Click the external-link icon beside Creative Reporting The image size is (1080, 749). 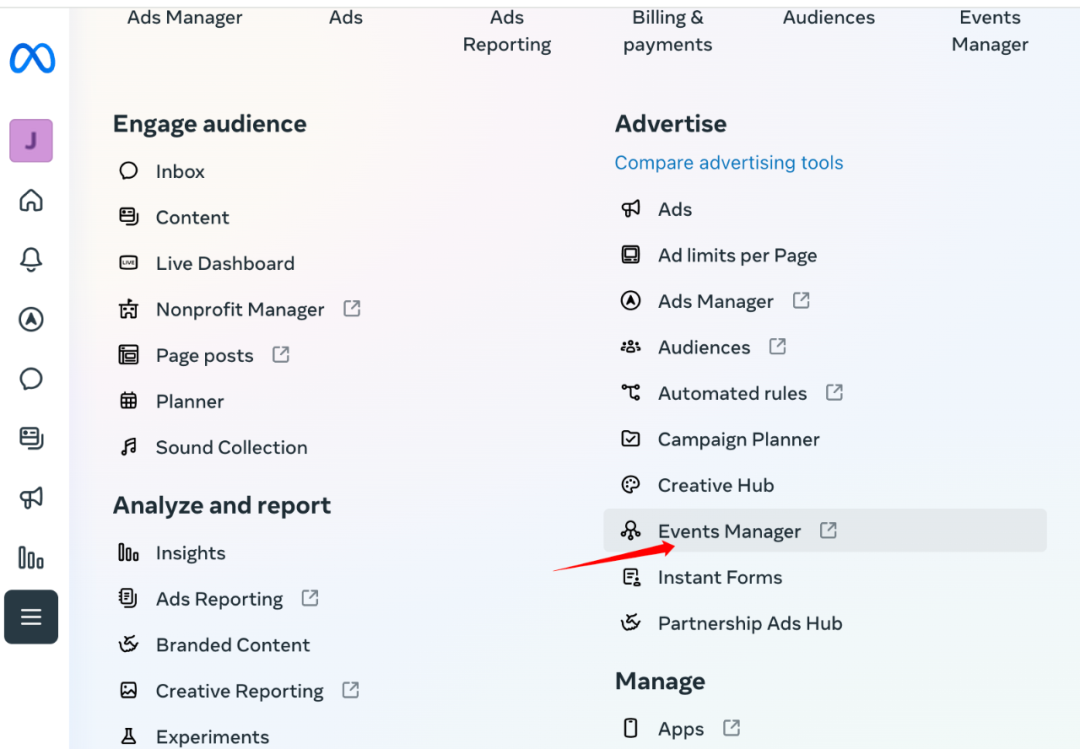pyautogui.click(x=351, y=690)
